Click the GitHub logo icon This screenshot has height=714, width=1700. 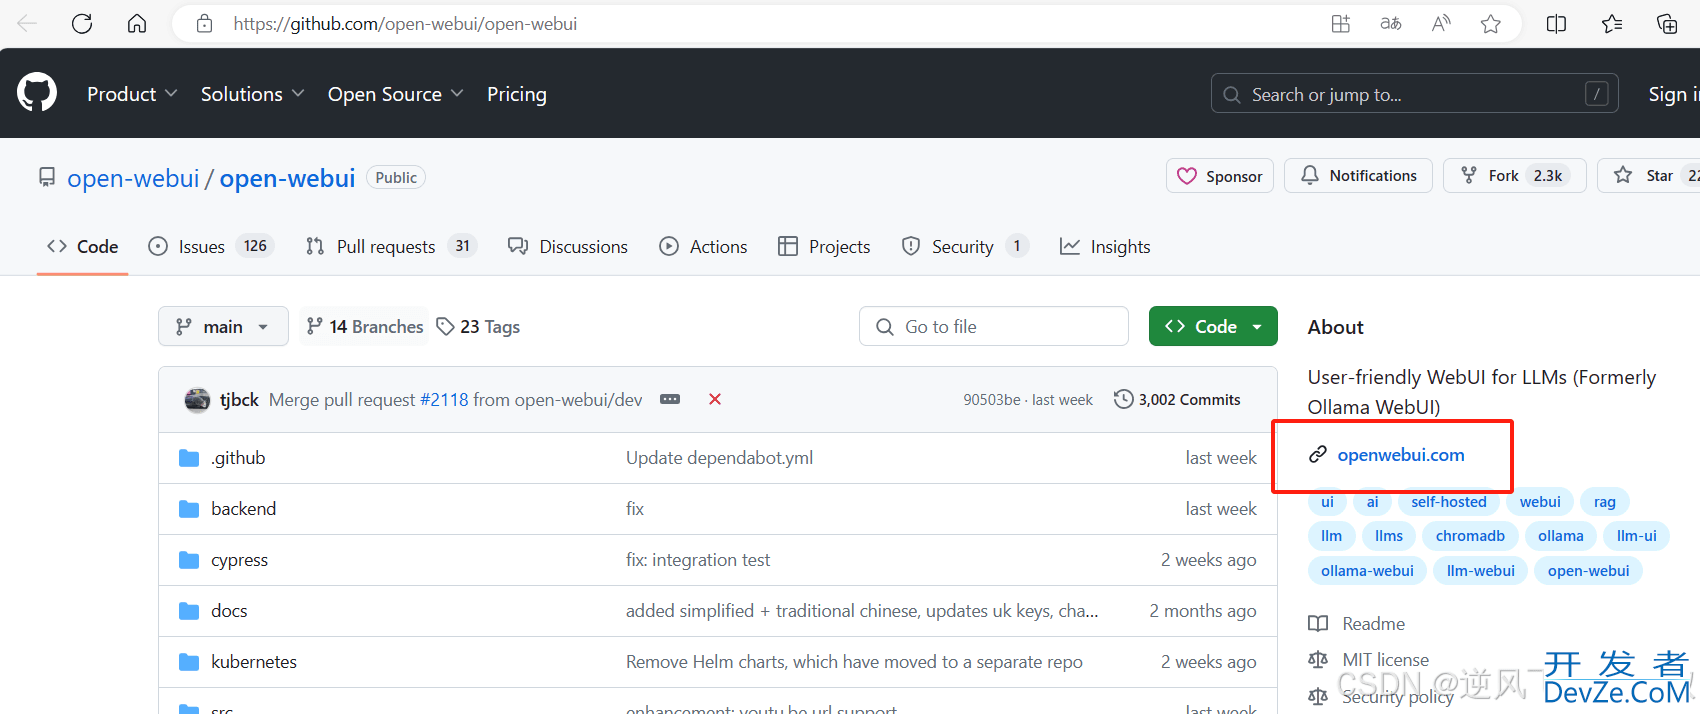tap(37, 93)
